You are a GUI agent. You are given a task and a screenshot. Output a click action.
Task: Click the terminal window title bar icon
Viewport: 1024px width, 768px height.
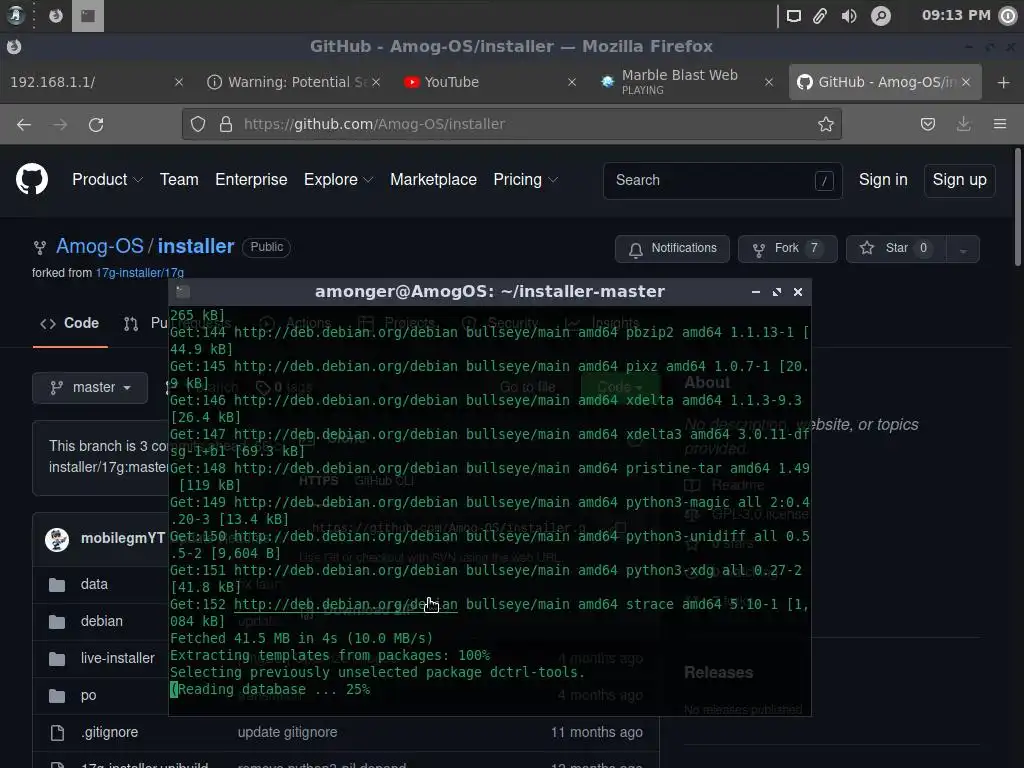pos(183,292)
